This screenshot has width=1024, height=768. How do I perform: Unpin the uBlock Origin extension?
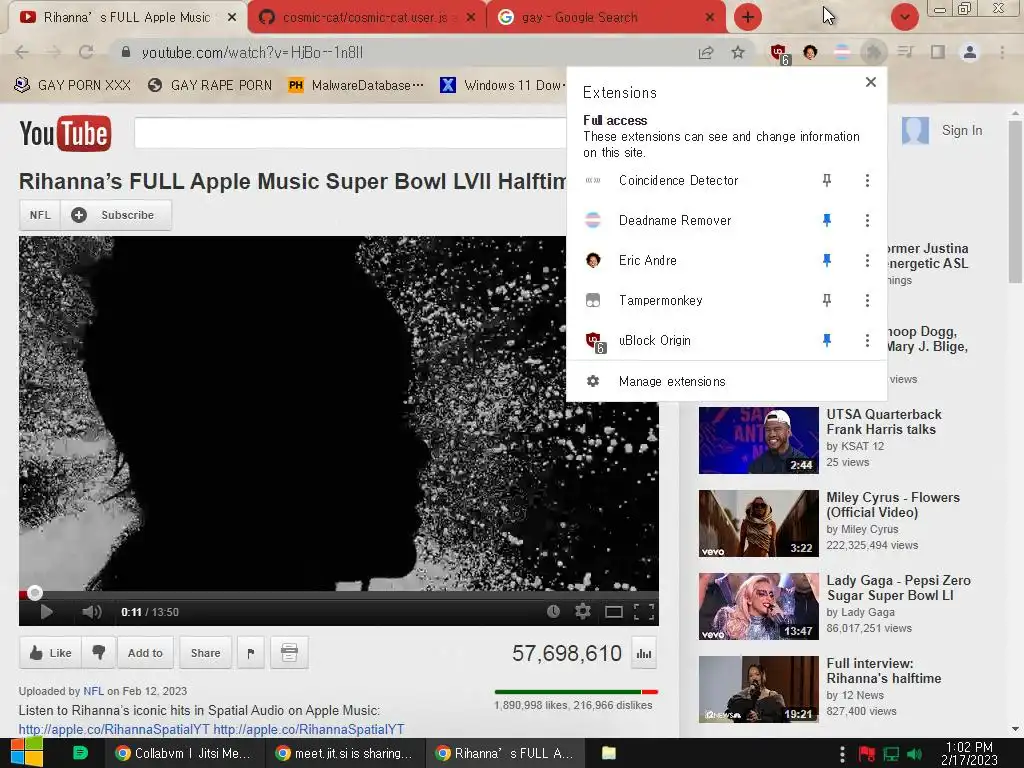tap(827, 340)
